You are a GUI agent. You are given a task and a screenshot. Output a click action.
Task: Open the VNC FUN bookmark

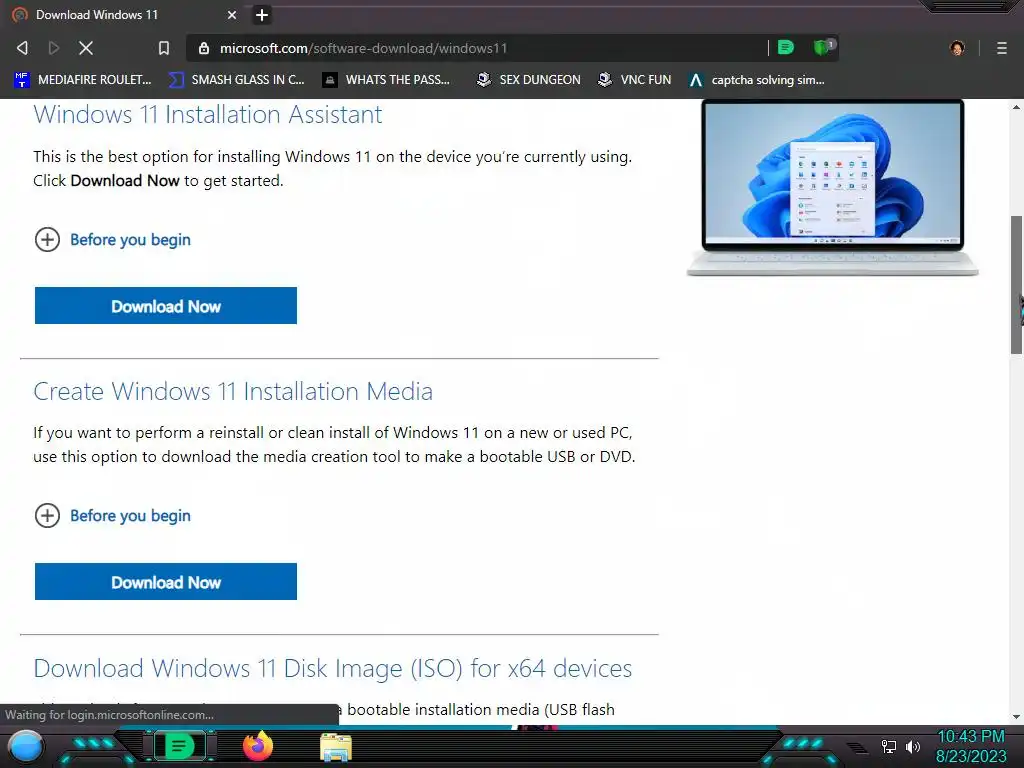coord(635,80)
